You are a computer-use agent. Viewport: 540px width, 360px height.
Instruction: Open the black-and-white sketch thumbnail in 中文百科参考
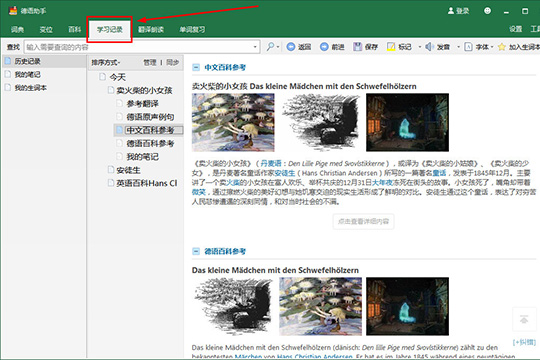320,122
